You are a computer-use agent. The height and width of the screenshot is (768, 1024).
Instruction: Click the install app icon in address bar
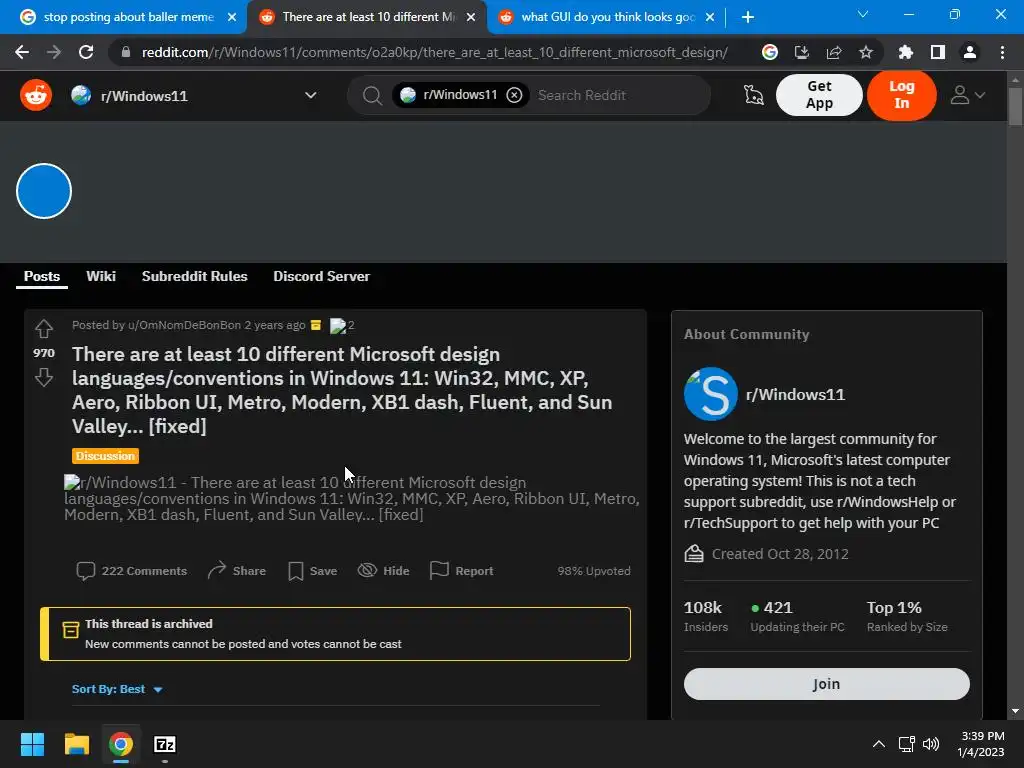pyautogui.click(x=802, y=52)
